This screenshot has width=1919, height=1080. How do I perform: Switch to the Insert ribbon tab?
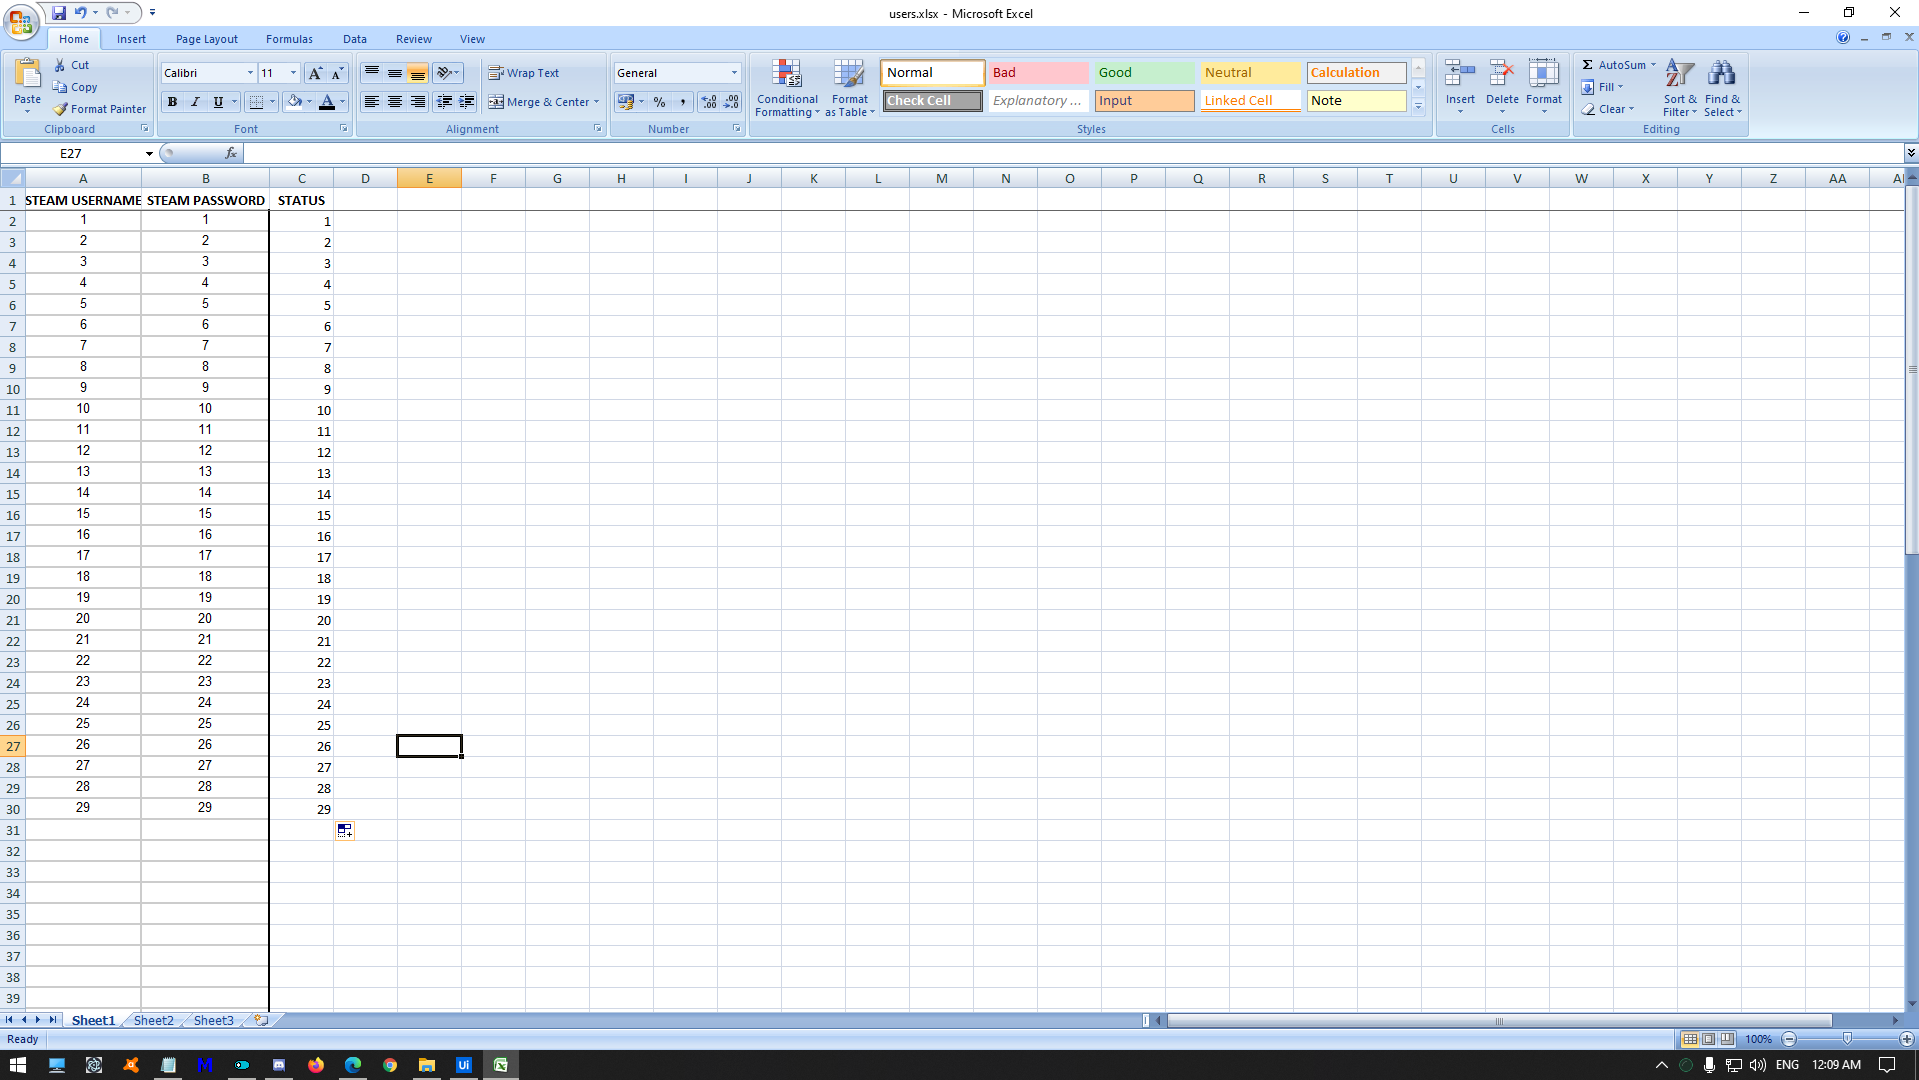coord(131,39)
